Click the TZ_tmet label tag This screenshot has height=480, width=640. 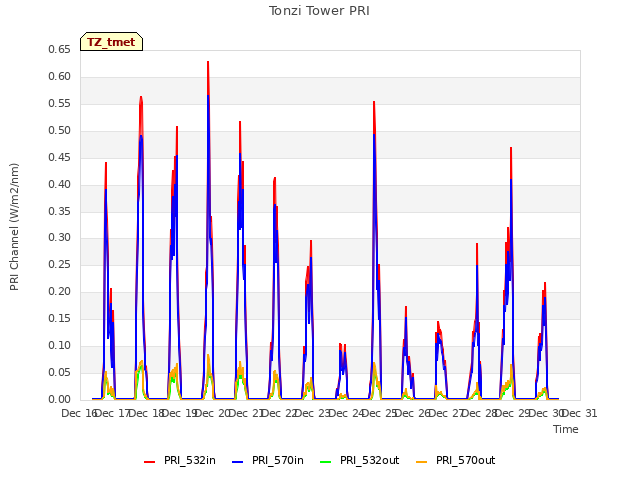point(111,42)
